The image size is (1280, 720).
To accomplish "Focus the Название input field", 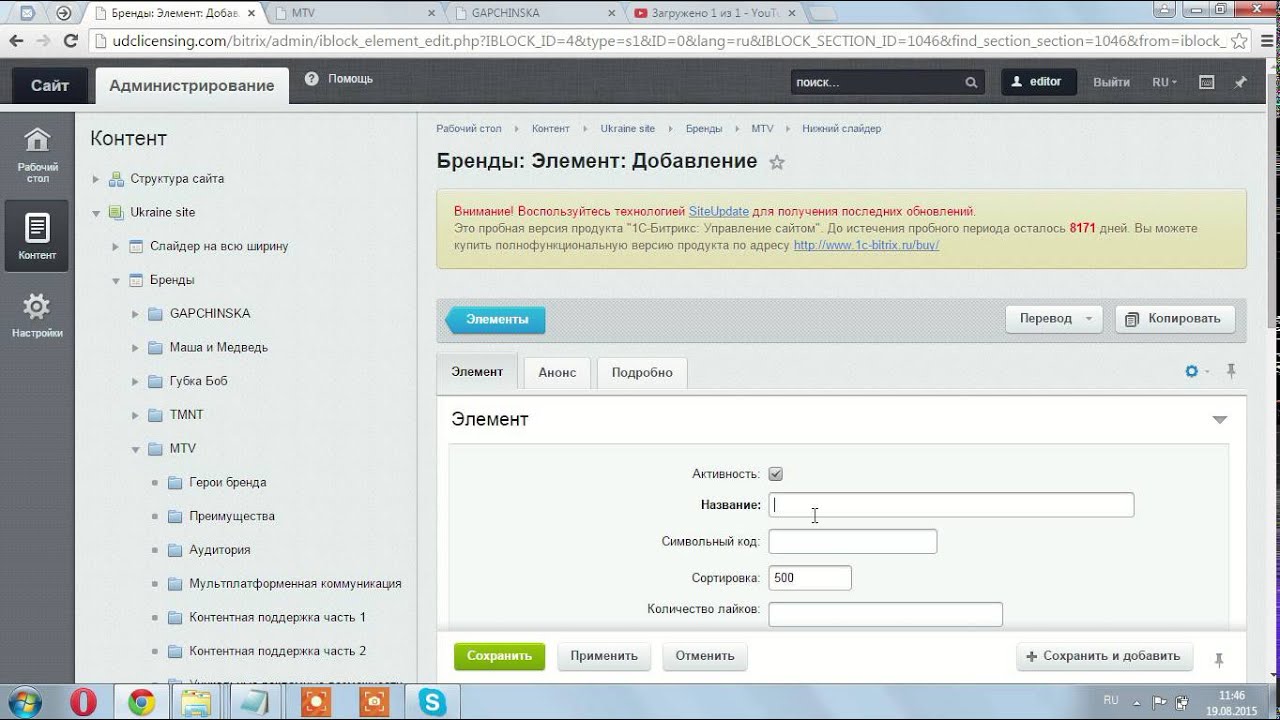I will point(951,505).
